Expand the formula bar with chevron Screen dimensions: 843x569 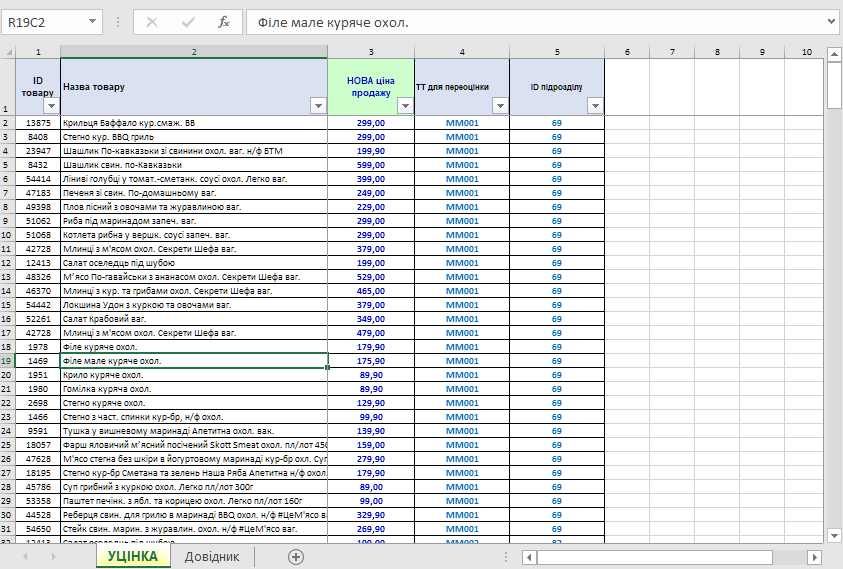click(x=832, y=22)
